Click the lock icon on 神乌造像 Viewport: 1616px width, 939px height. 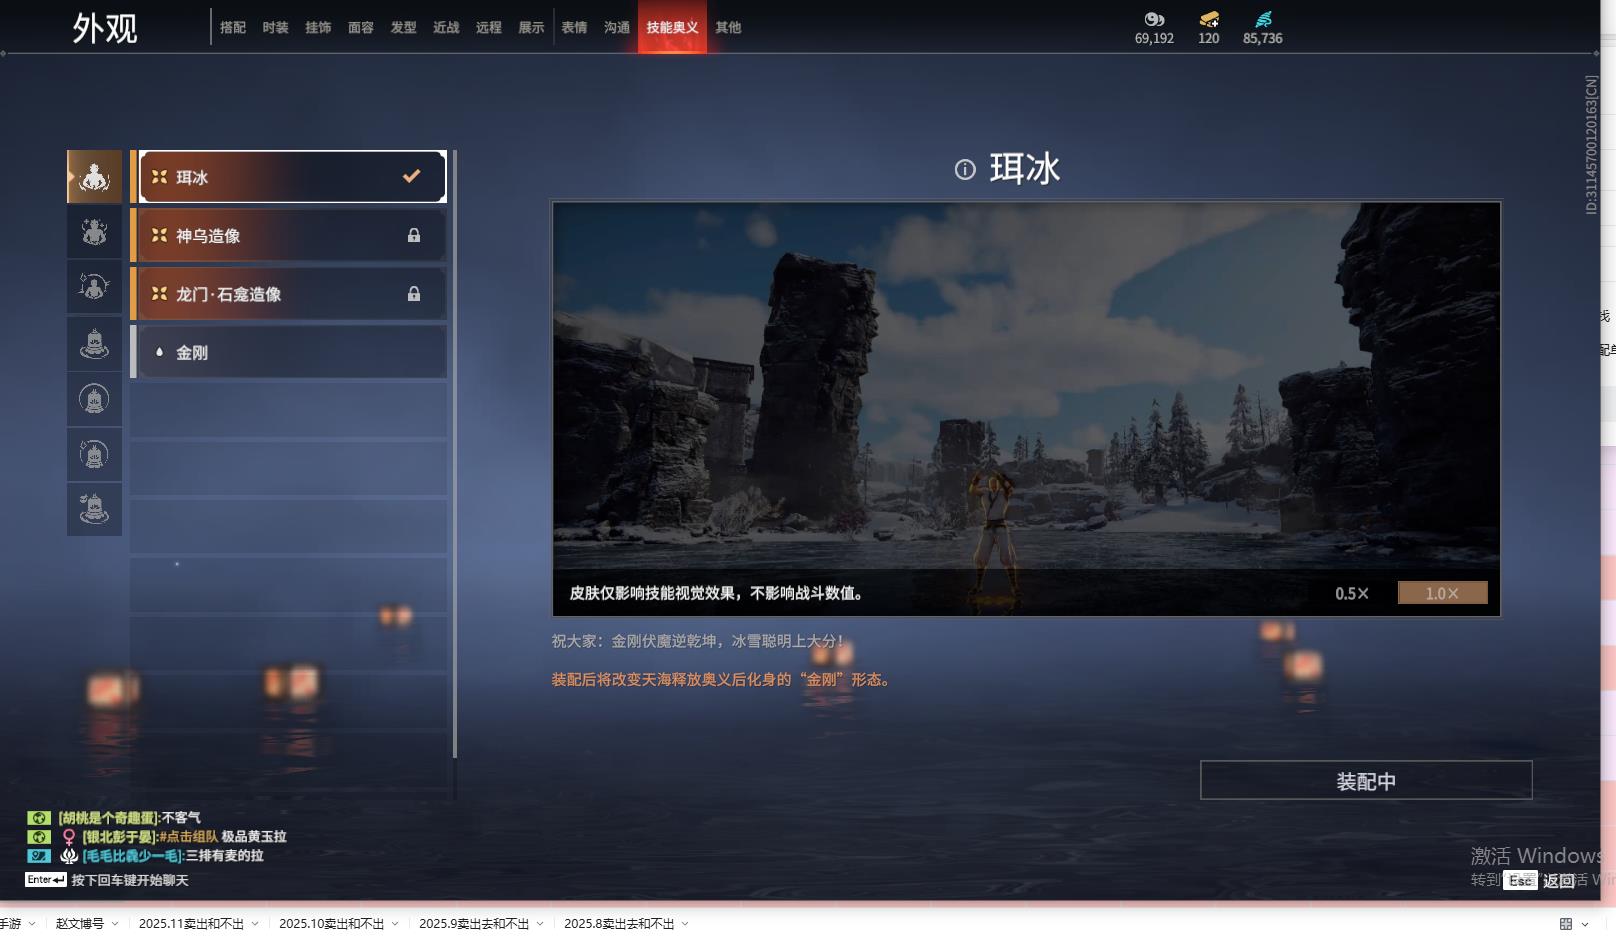[414, 236]
